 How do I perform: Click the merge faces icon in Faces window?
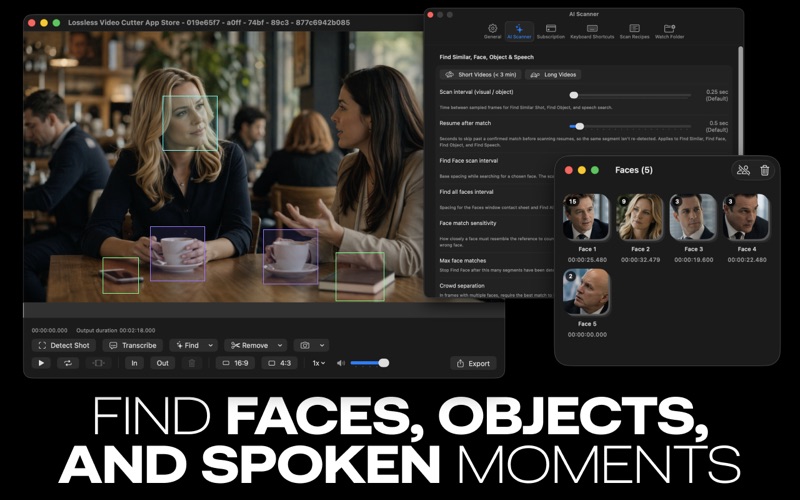point(743,170)
